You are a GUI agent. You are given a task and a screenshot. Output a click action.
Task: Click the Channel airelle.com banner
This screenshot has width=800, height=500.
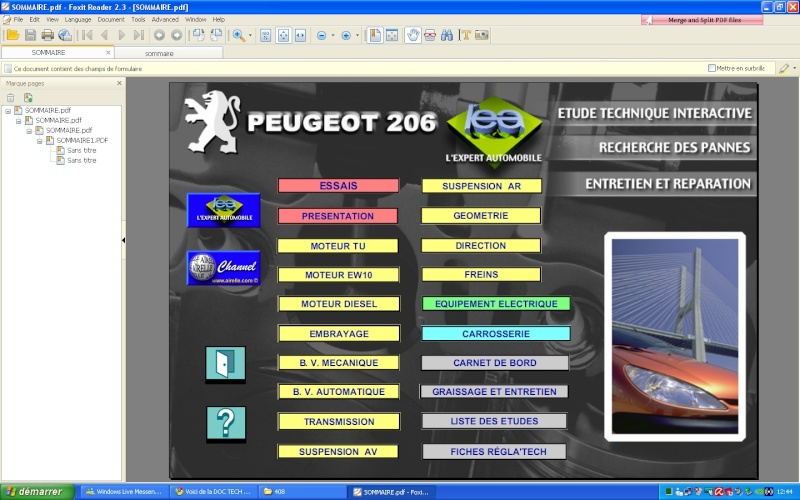pos(223,268)
